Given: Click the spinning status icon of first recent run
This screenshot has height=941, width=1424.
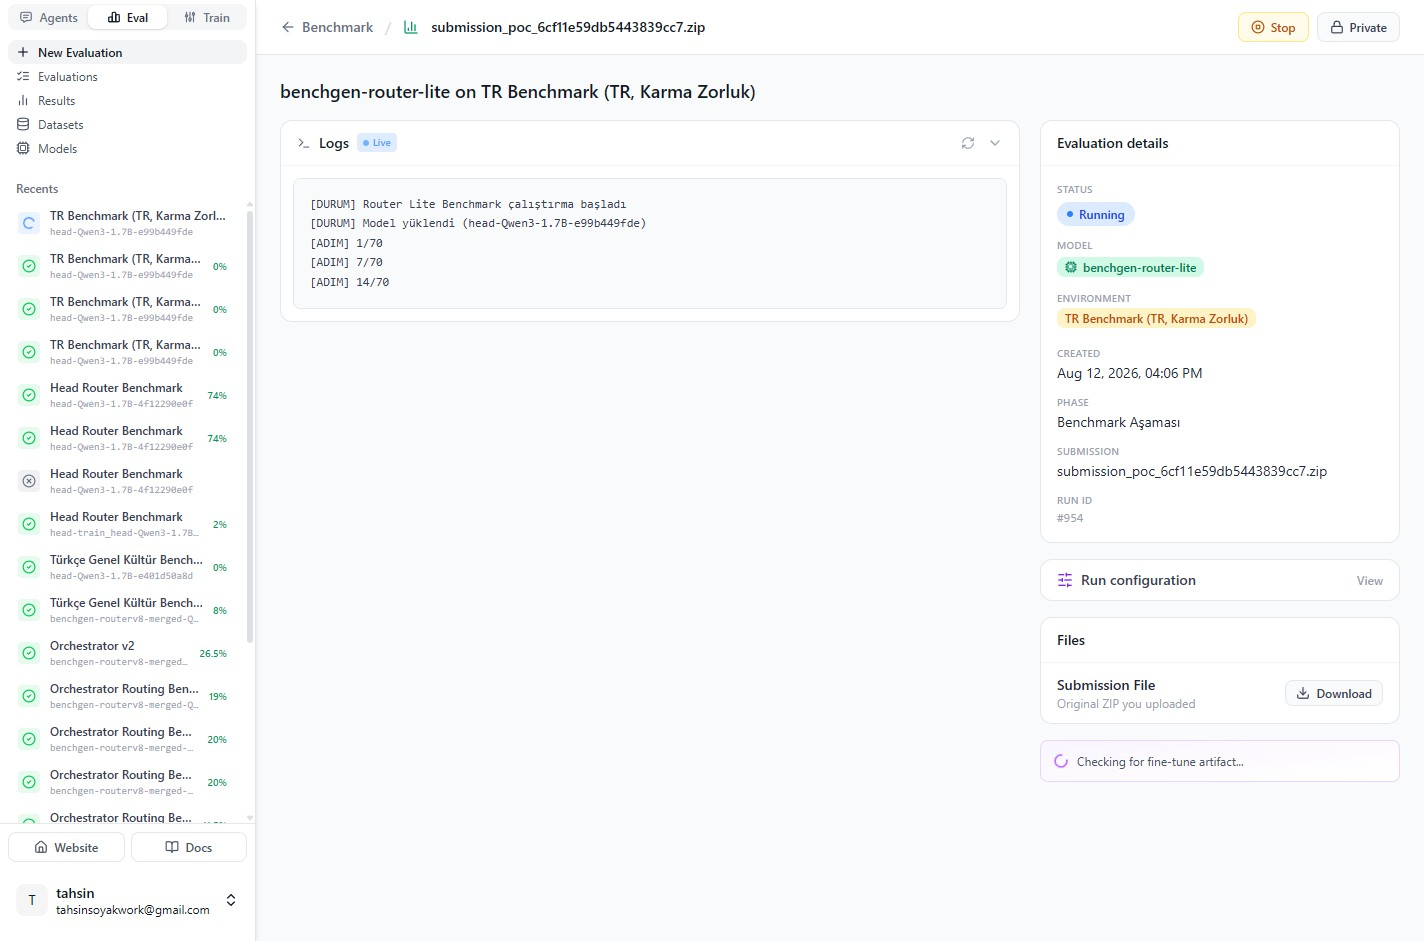Looking at the screenshot, I should (x=29, y=223).
